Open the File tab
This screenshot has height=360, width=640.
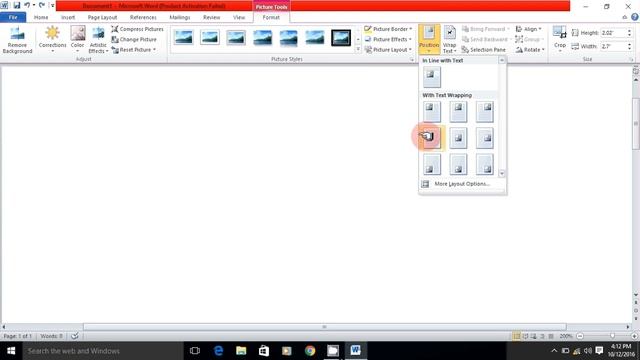(x=13, y=17)
